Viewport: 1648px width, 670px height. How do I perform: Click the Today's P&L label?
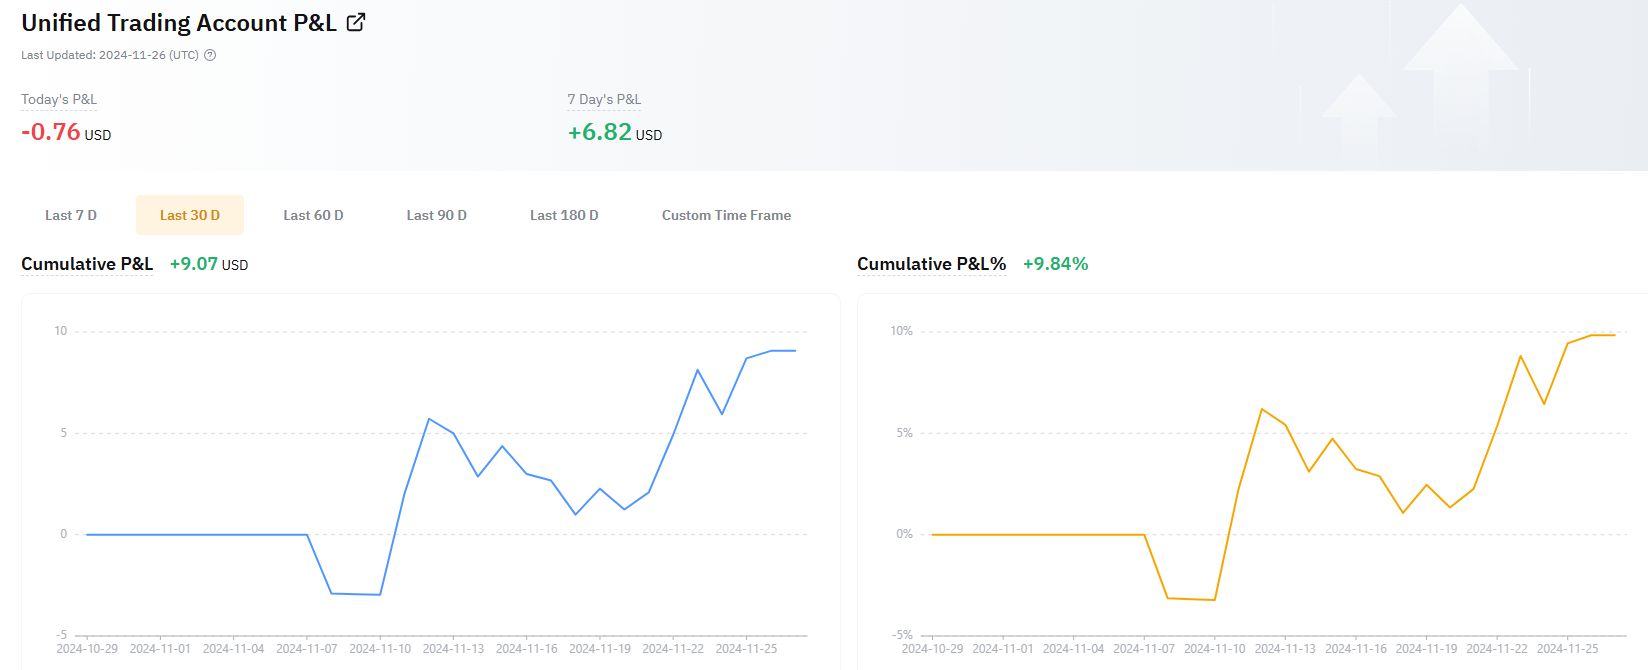coord(59,99)
